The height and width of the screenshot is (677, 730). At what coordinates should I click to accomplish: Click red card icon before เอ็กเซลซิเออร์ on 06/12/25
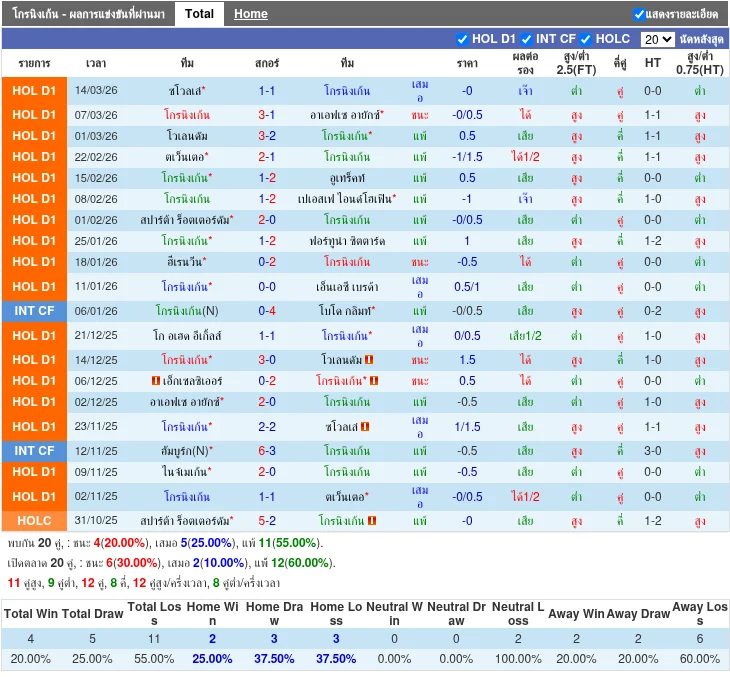(156, 380)
